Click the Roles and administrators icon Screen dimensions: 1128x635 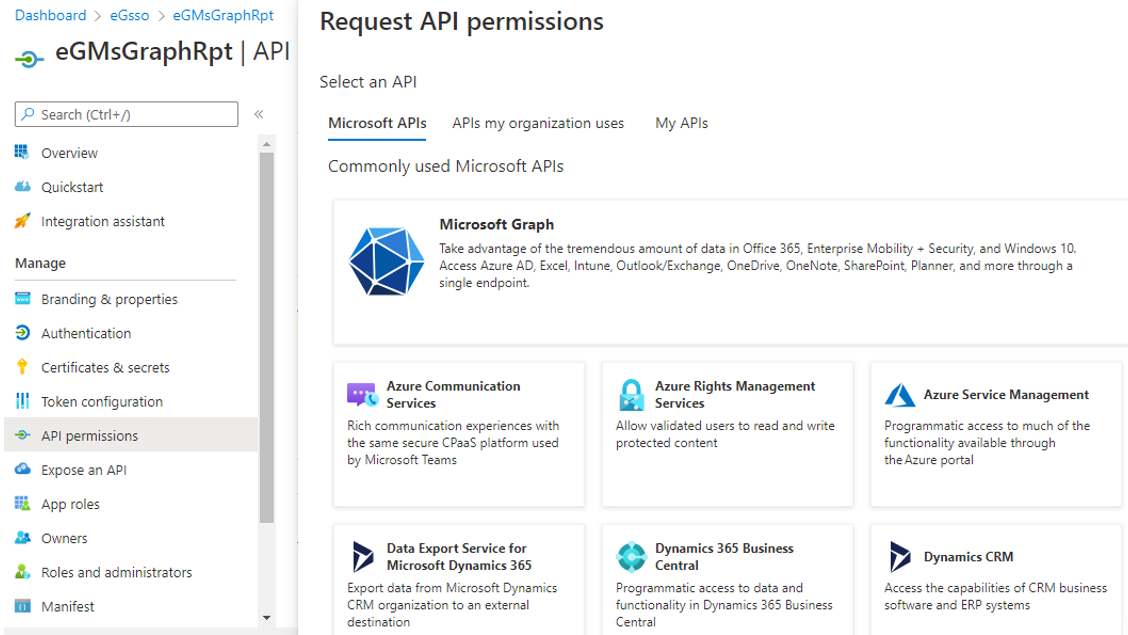point(22,572)
